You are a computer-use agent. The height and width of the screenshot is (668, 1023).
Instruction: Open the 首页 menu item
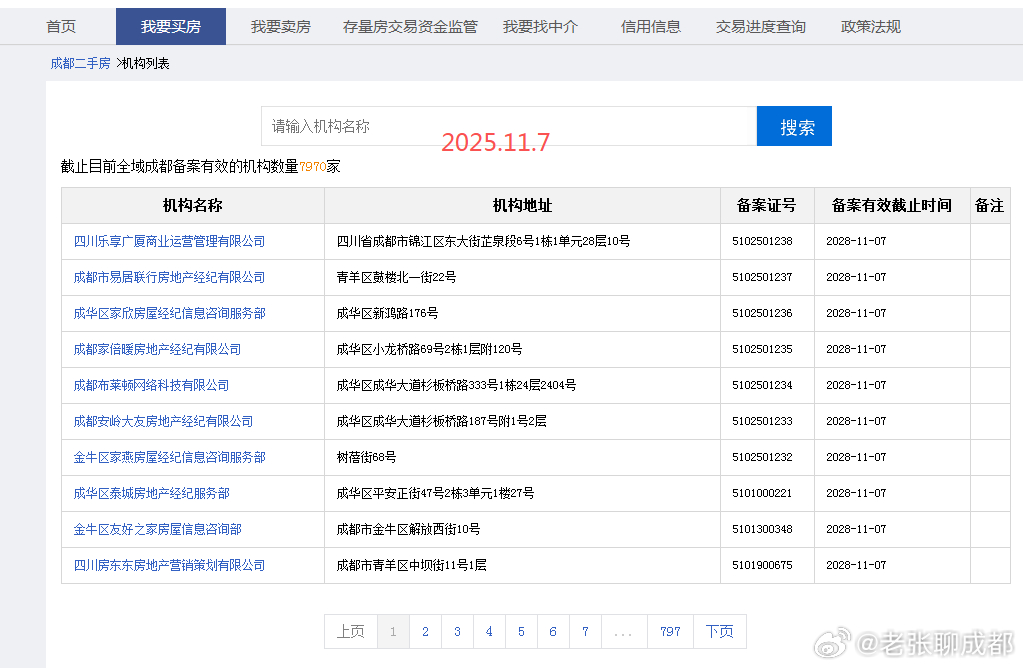click(x=60, y=27)
